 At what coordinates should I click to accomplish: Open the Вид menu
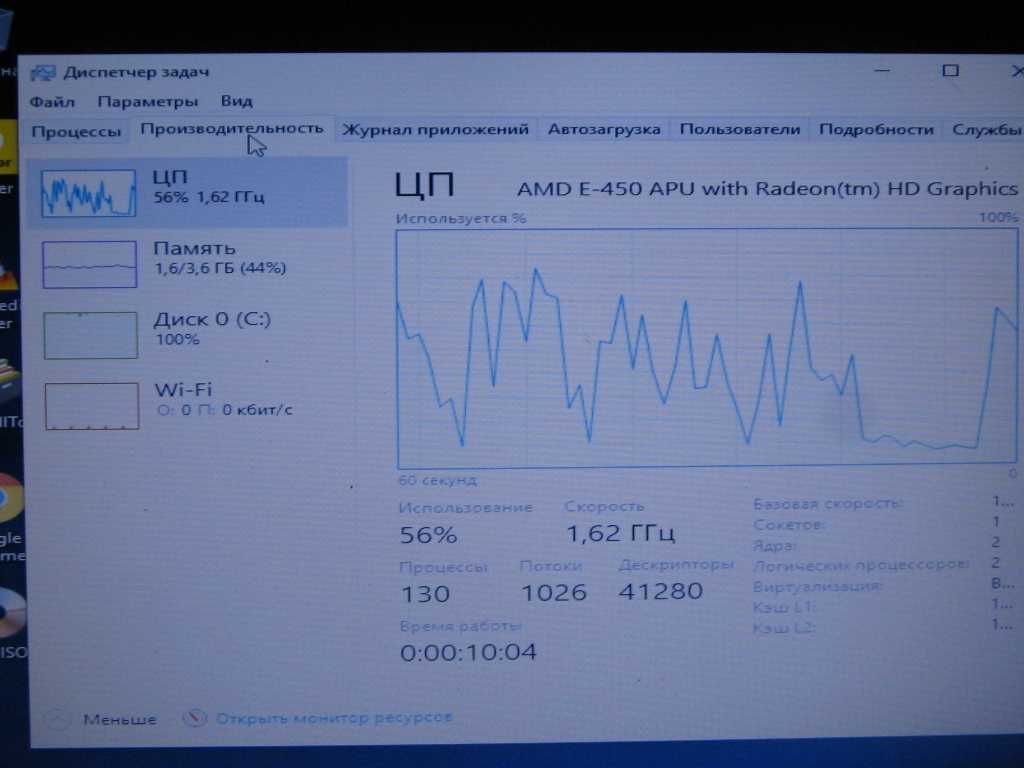[x=236, y=101]
